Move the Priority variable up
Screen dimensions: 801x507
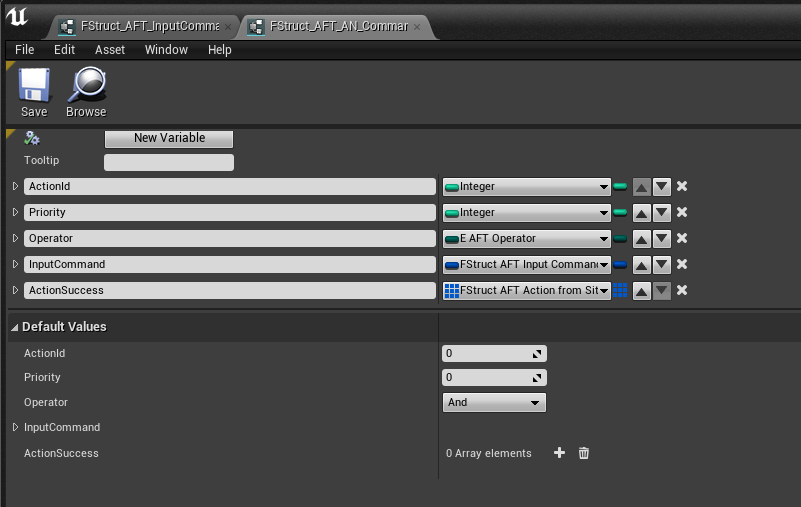642,212
